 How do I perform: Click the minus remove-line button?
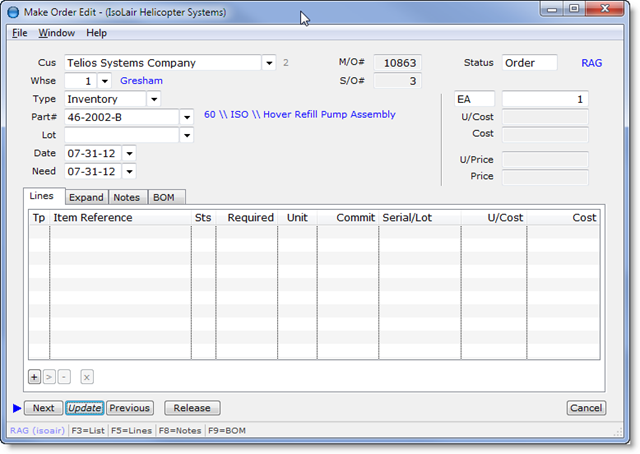(64, 377)
